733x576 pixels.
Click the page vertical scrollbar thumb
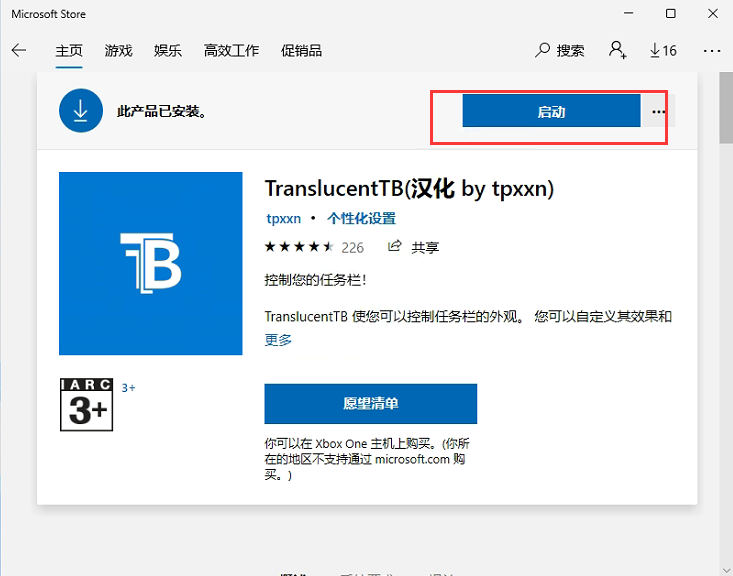point(726,108)
